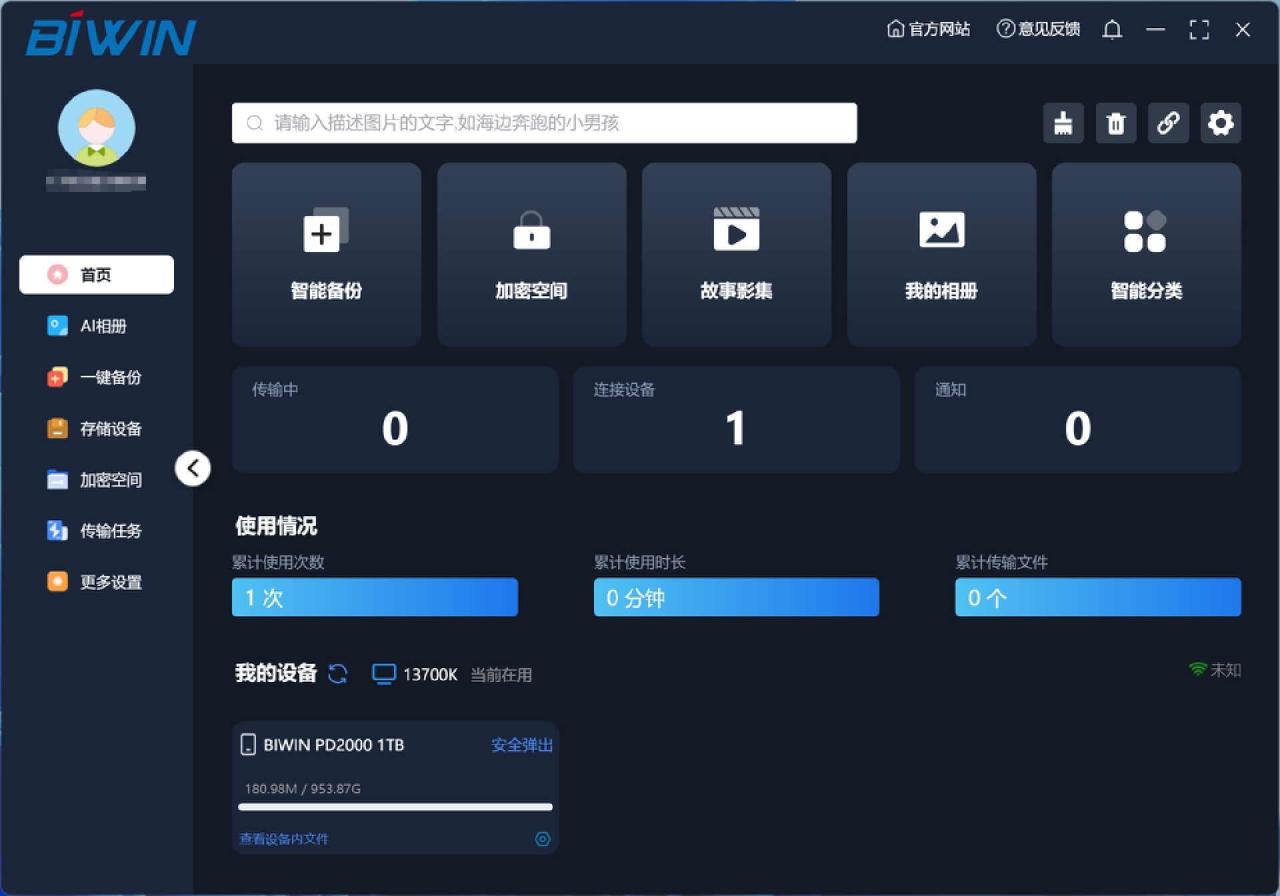Open the 智能备份 (Smart Backup) feature card
Viewport: 1280px width, 896px height.
tap(326, 254)
